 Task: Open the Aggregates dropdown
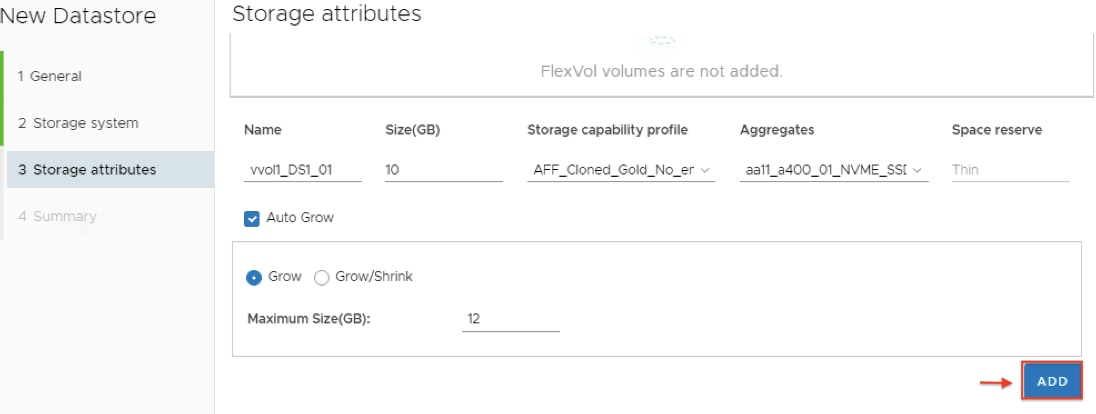[834, 170]
